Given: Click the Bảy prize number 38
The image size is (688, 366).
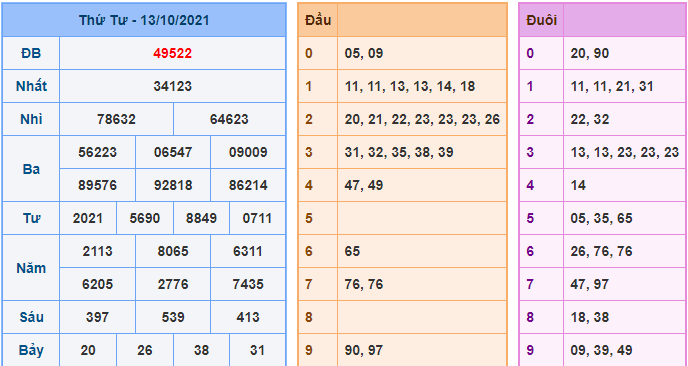Looking at the screenshot, I should 201,350.
